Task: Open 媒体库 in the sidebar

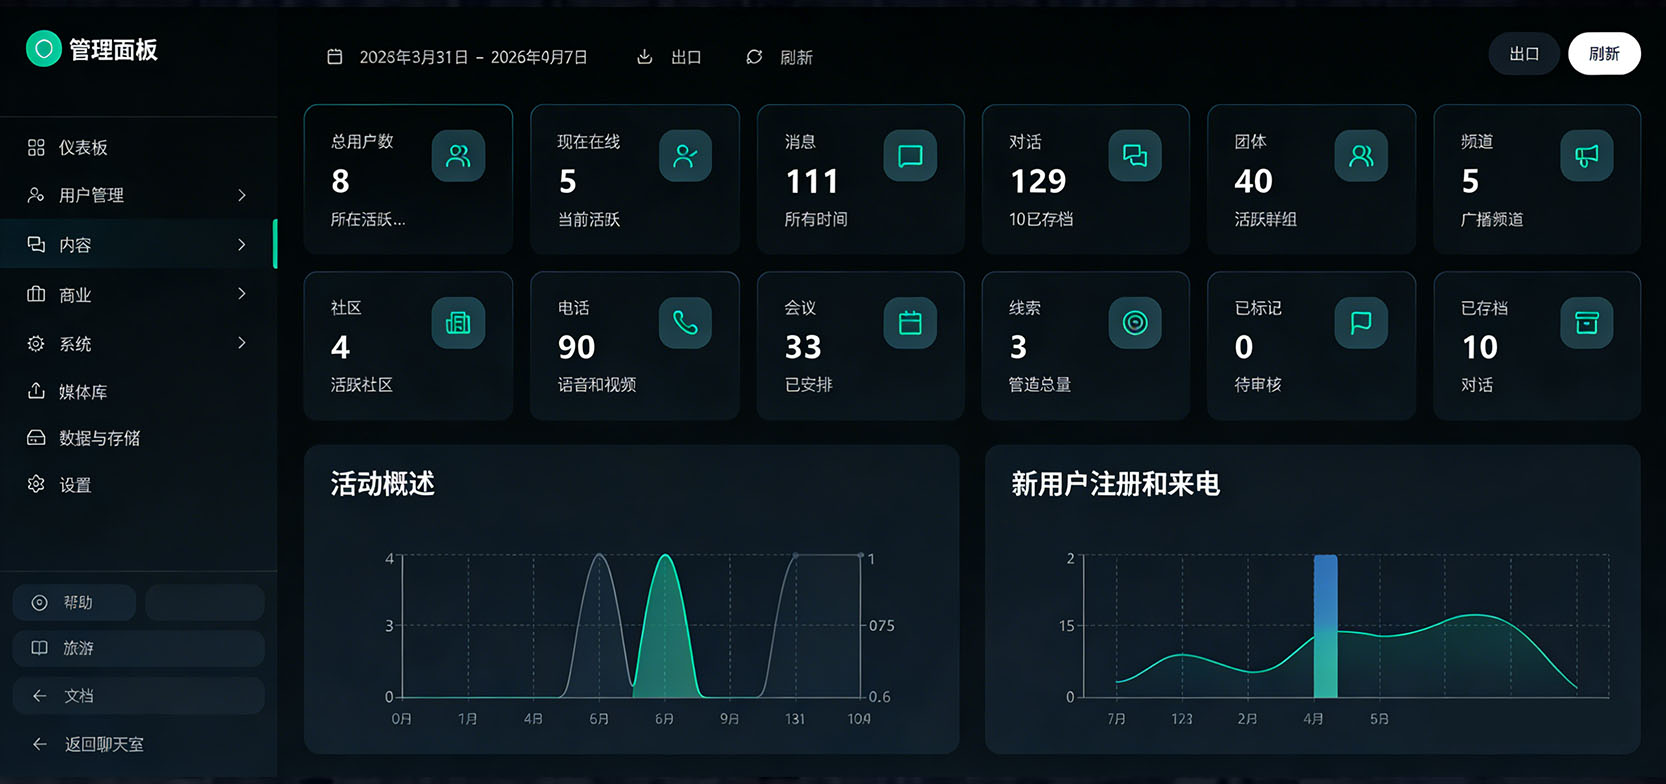Action: (x=138, y=391)
